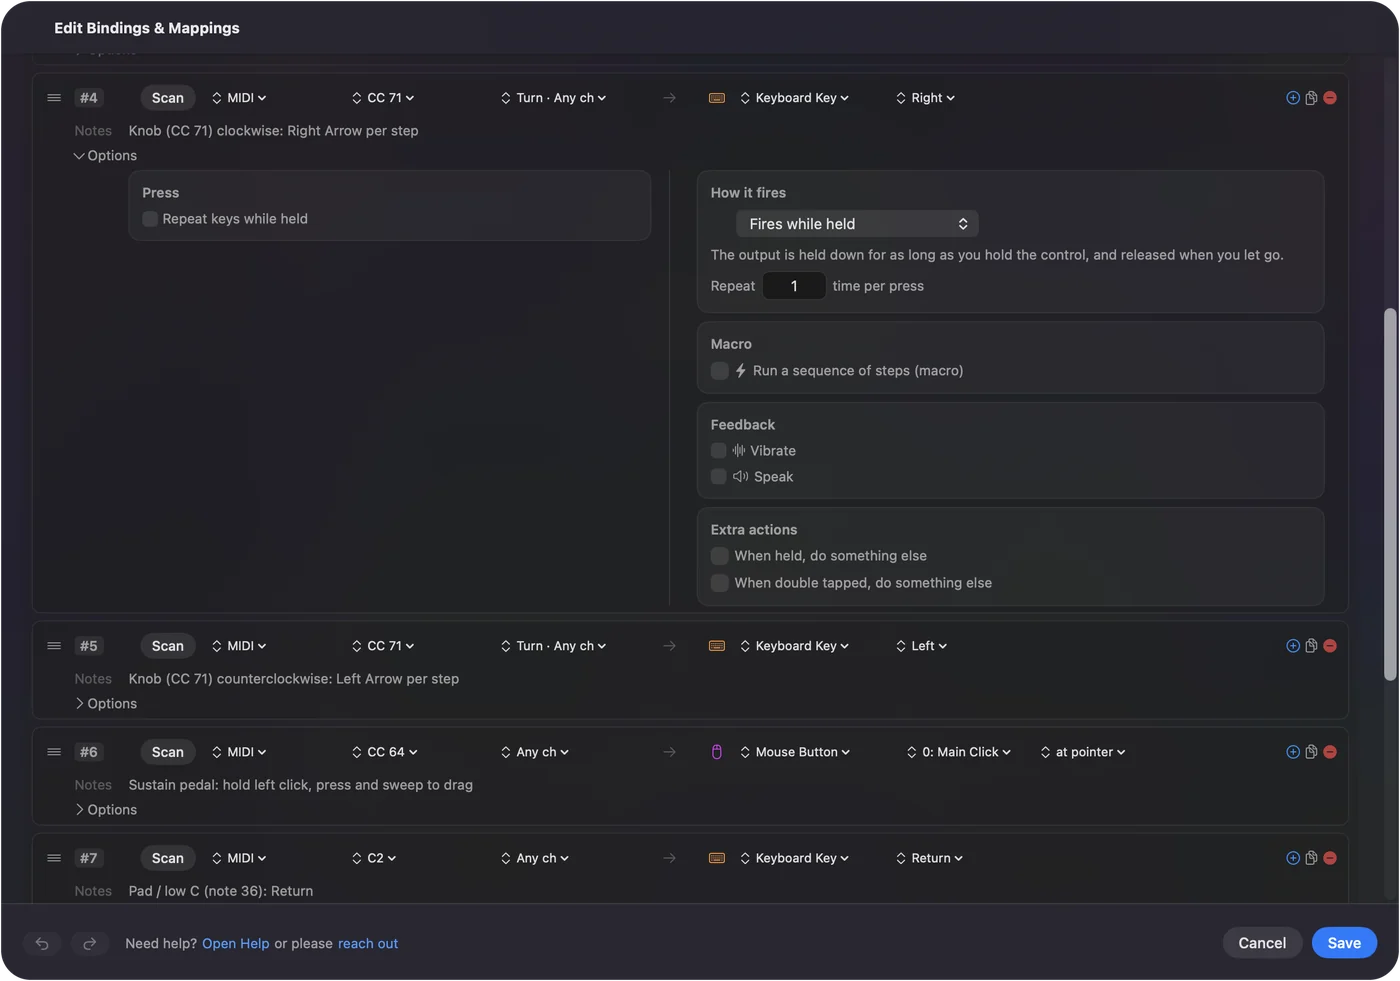Duplicate binding #5
This screenshot has height=981, width=1400.
[1311, 646]
